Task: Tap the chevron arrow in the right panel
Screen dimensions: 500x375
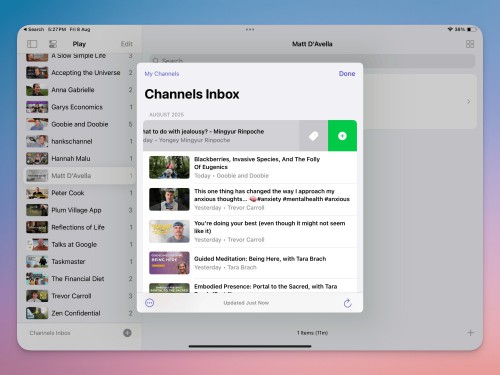Action: coord(468,101)
